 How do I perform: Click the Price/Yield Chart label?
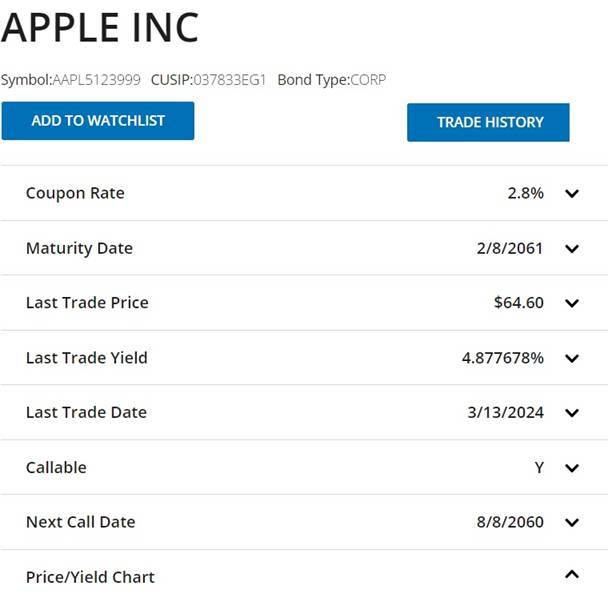click(90, 577)
